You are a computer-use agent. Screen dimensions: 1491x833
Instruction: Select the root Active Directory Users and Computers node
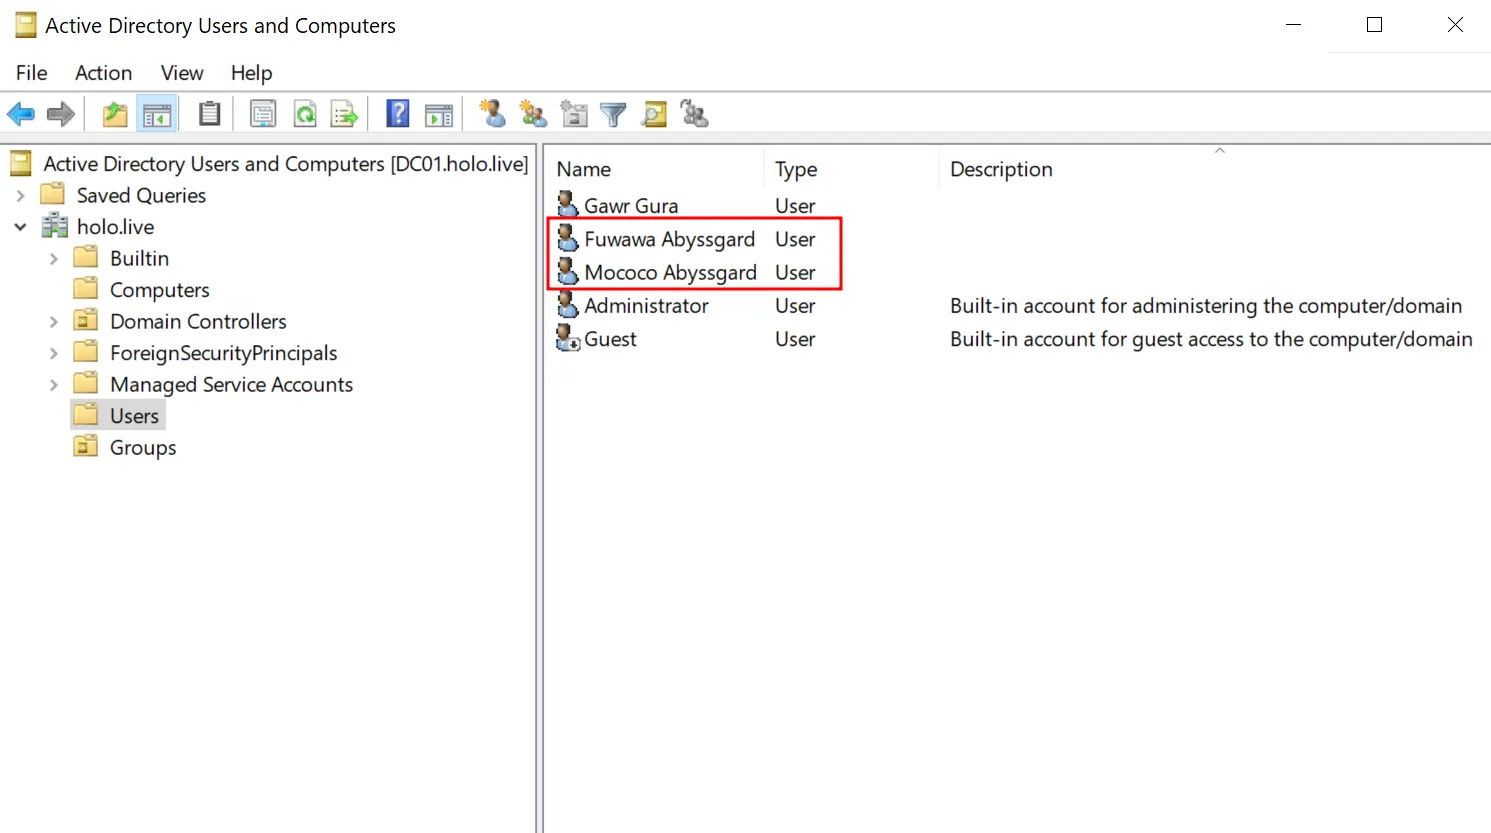(x=286, y=164)
